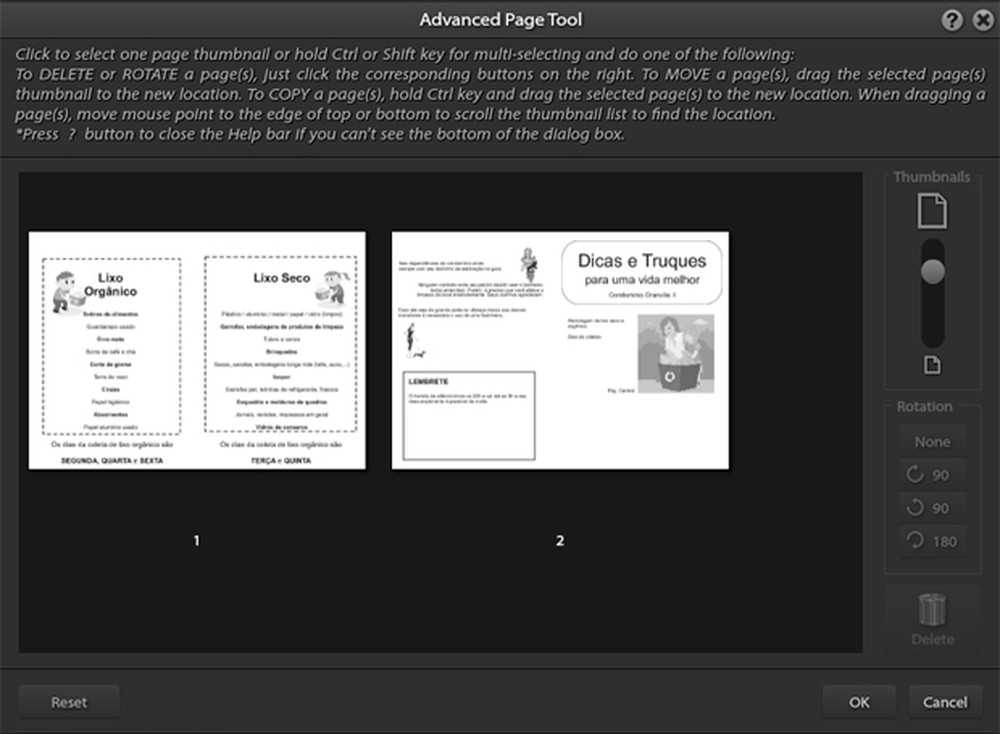Select the page 2 thumbnail

[x=560, y=353]
